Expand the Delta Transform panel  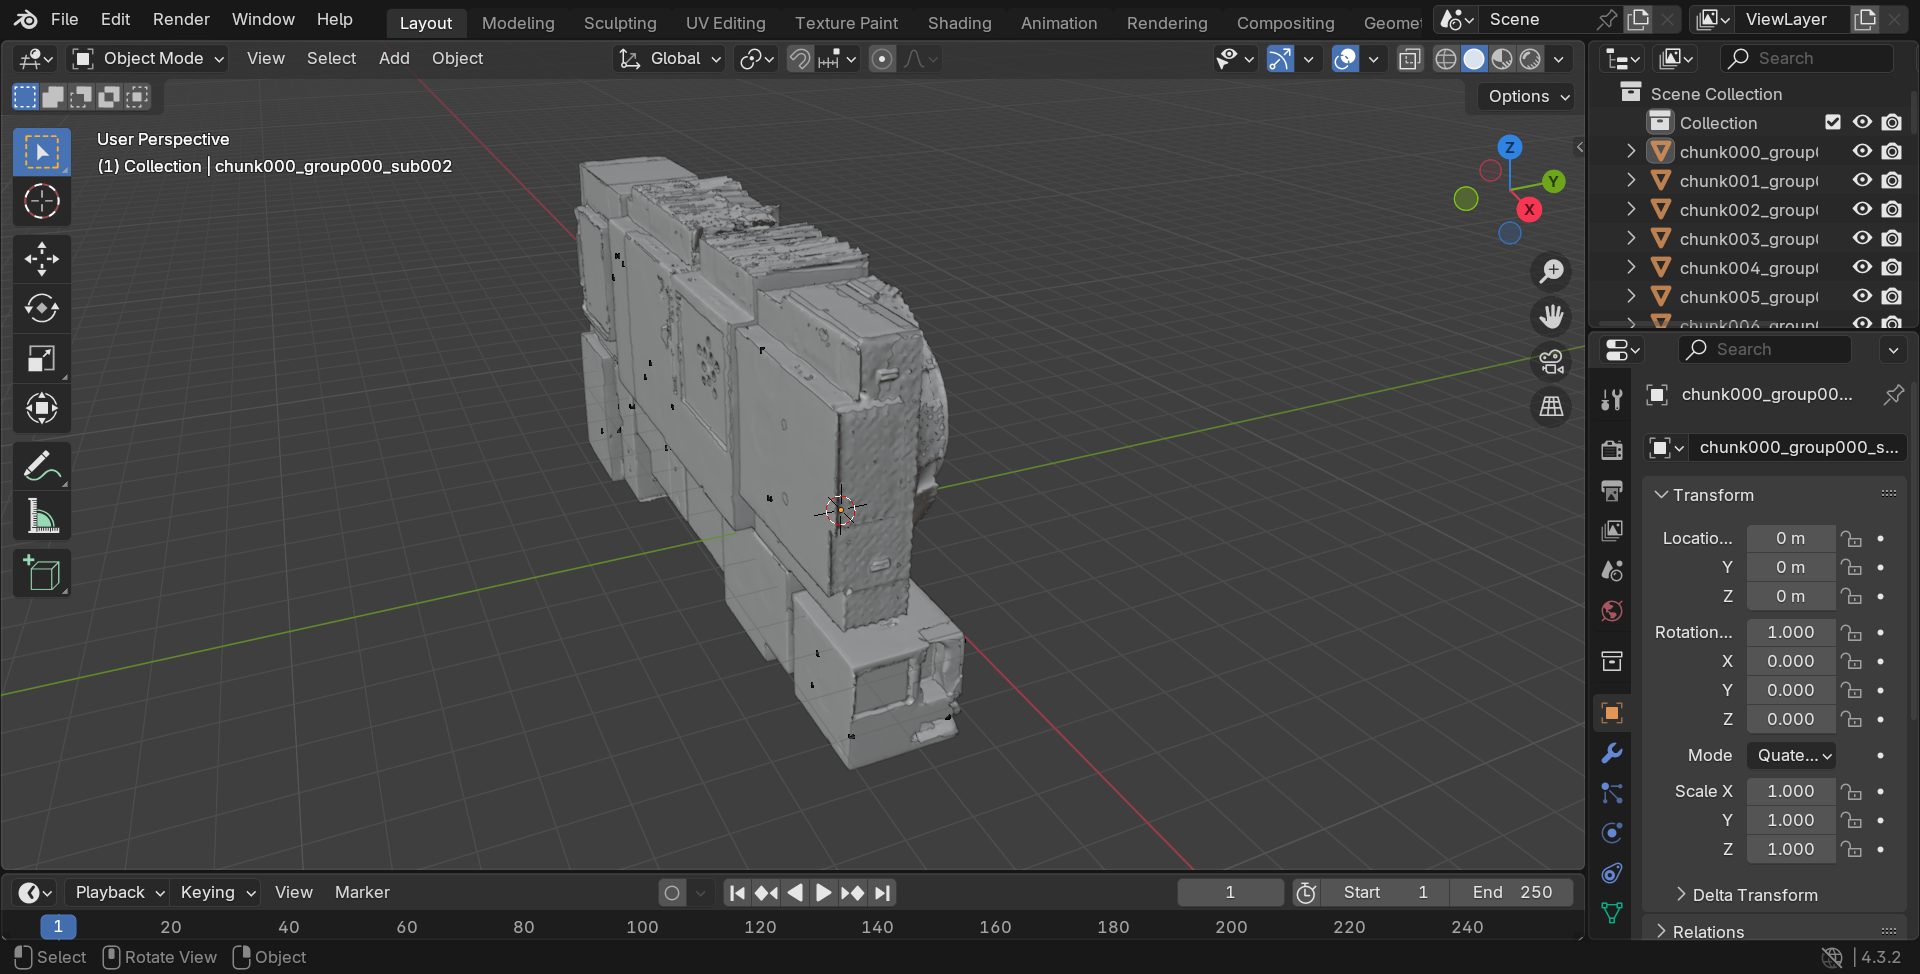(x=1754, y=895)
